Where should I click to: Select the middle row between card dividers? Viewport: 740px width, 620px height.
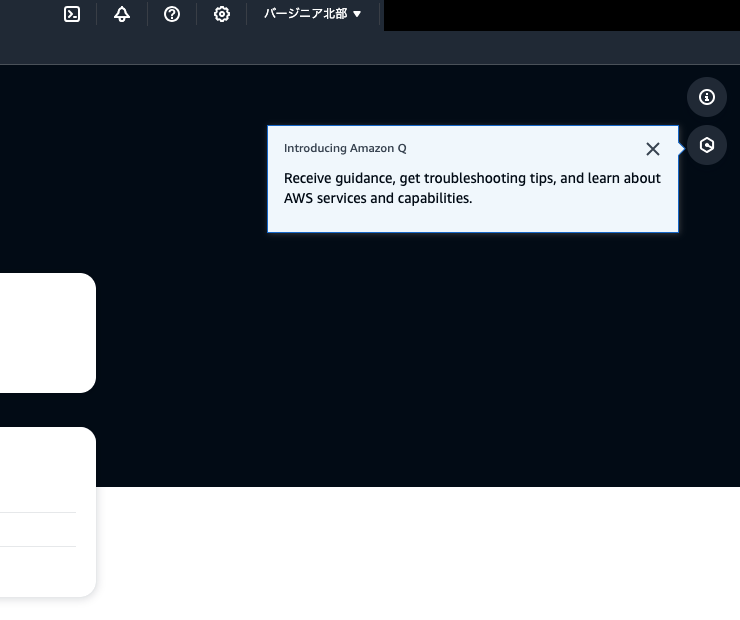point(40,529)
